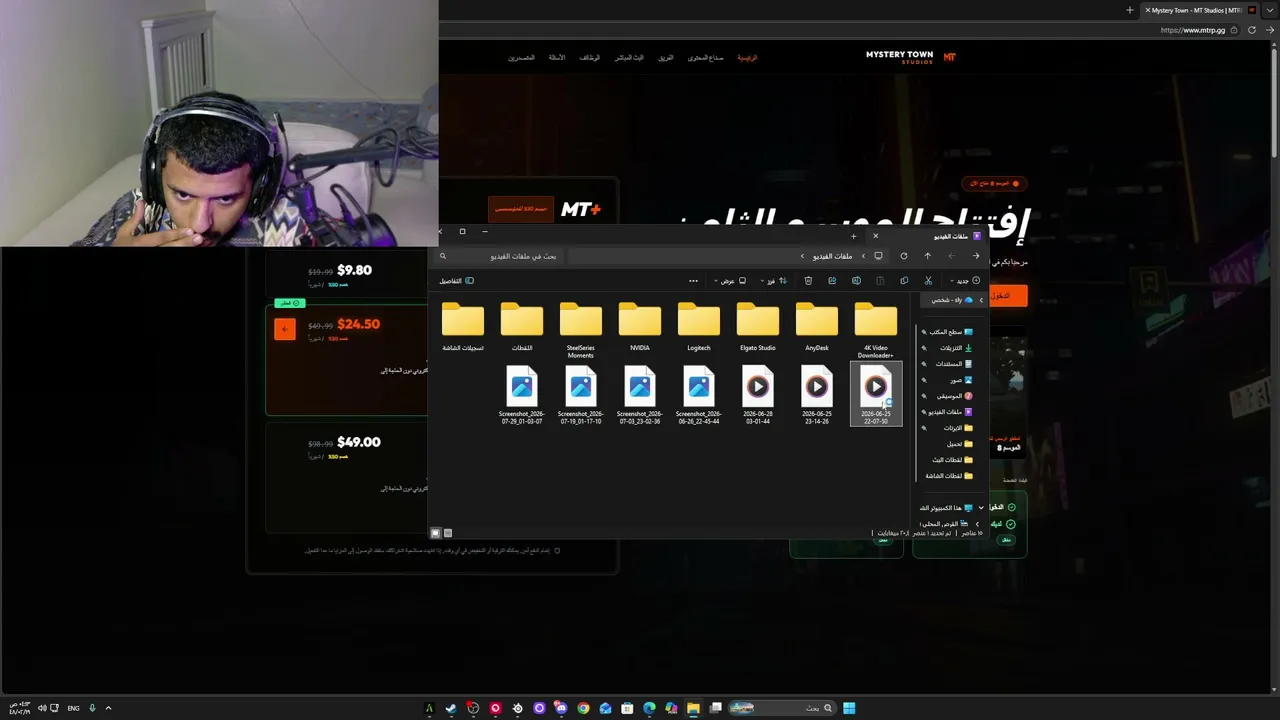Image resolution: width=1280 pixels, height=720 pixels.
Task: Switch to large icons view in status bar
Action: [435, 533]
